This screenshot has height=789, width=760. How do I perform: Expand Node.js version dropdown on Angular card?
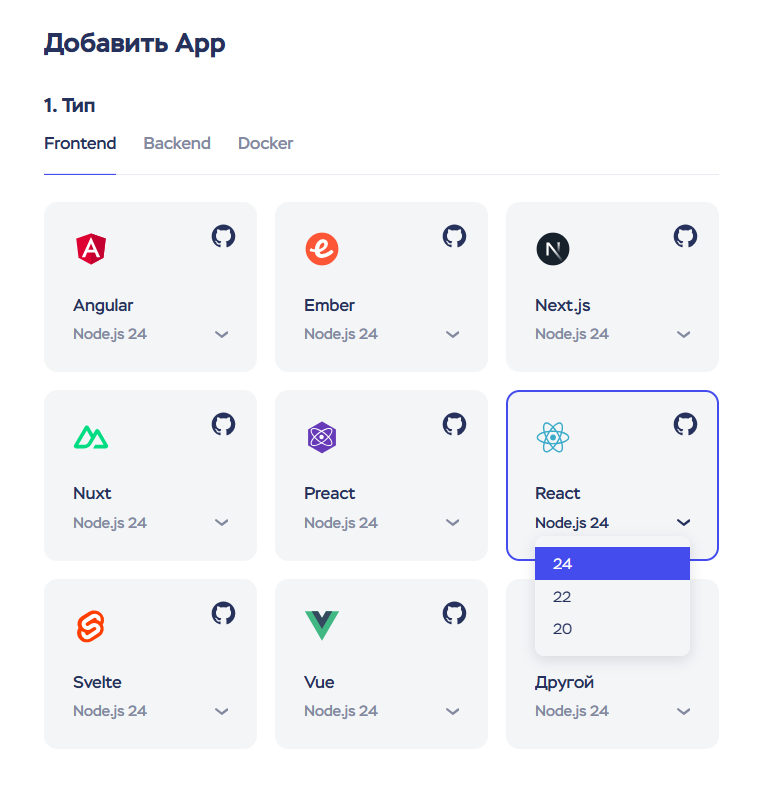tap(150, 334)
